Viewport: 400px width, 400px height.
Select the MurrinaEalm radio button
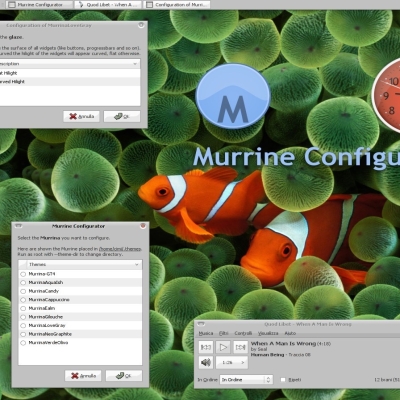(x=23, y=308)
